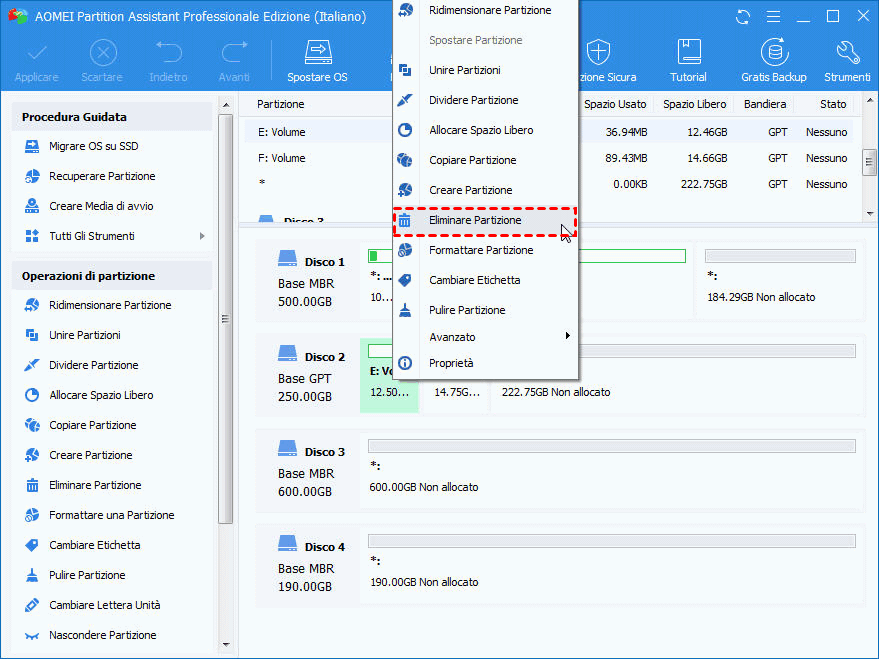This screenshot has width=879, height=659.
Task: Open the hamburger menu in title bar
Action: pos(774,17)
